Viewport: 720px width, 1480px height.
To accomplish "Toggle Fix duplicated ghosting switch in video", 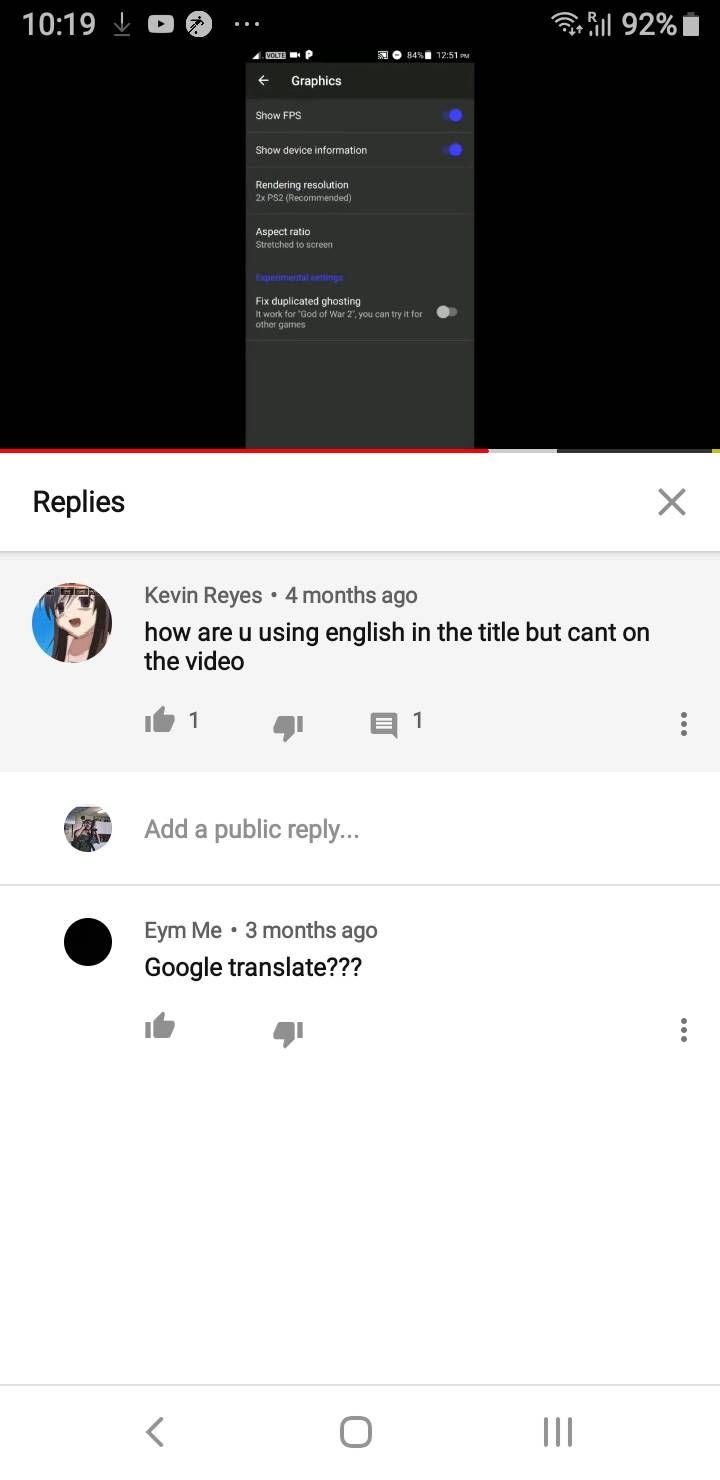I will point(447,312).
